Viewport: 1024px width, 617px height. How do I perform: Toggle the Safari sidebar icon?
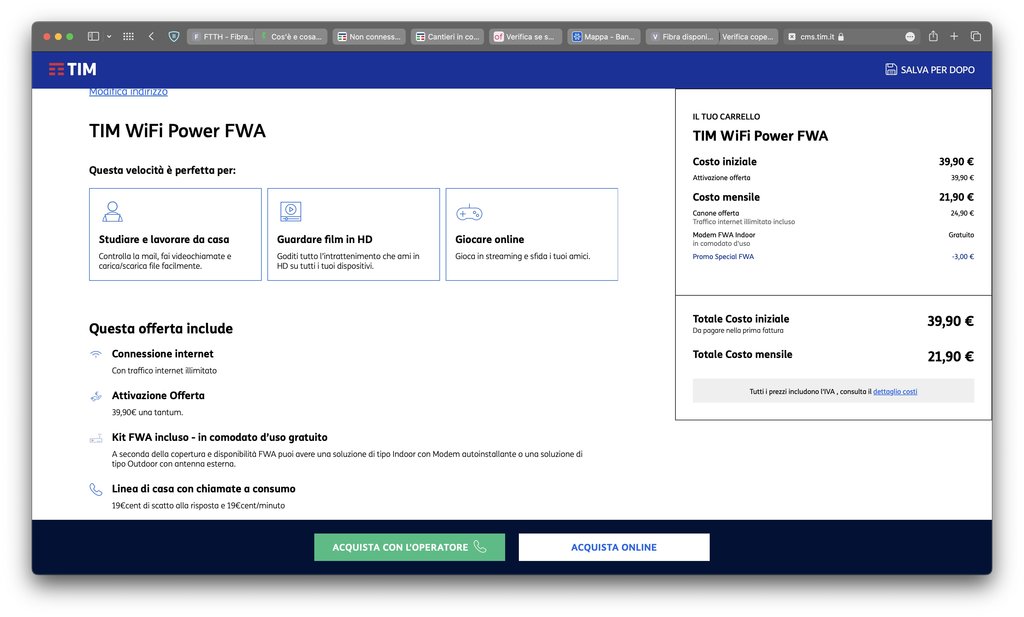coord(93,37)
